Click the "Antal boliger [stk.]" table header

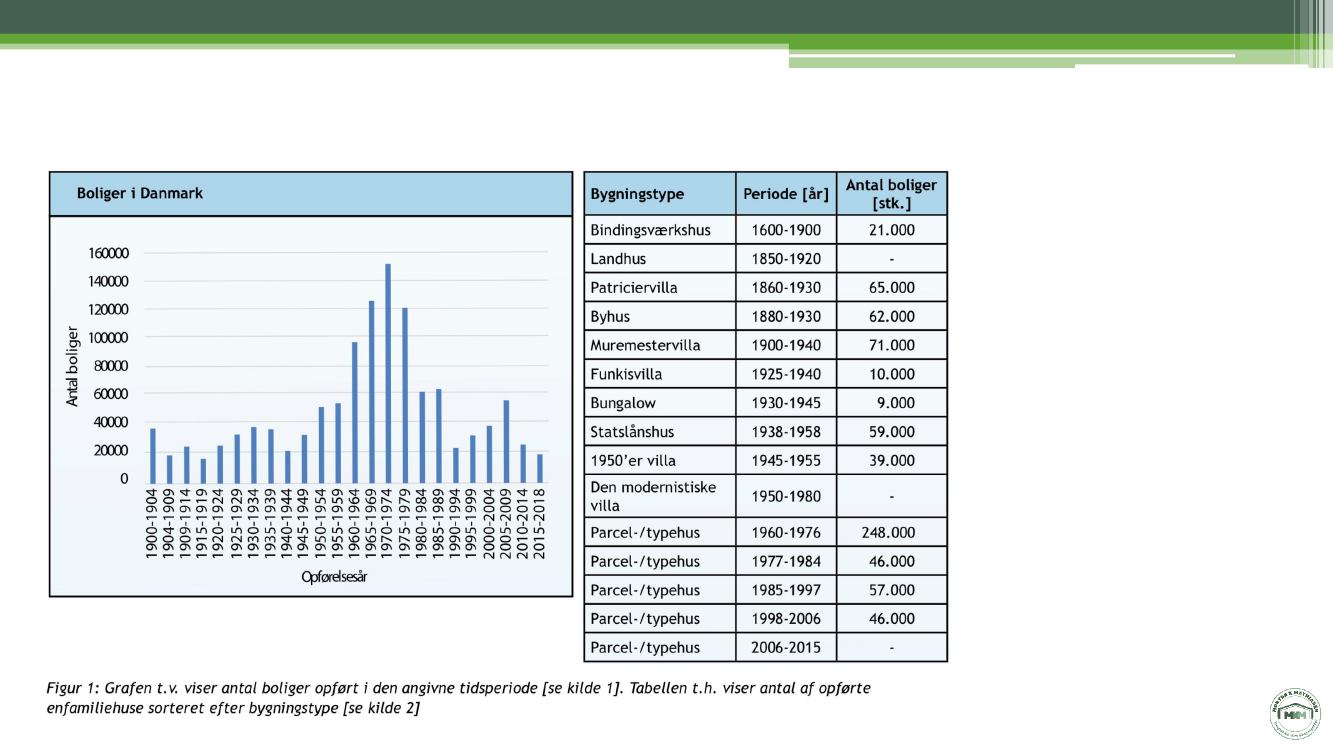pos(891,193)
